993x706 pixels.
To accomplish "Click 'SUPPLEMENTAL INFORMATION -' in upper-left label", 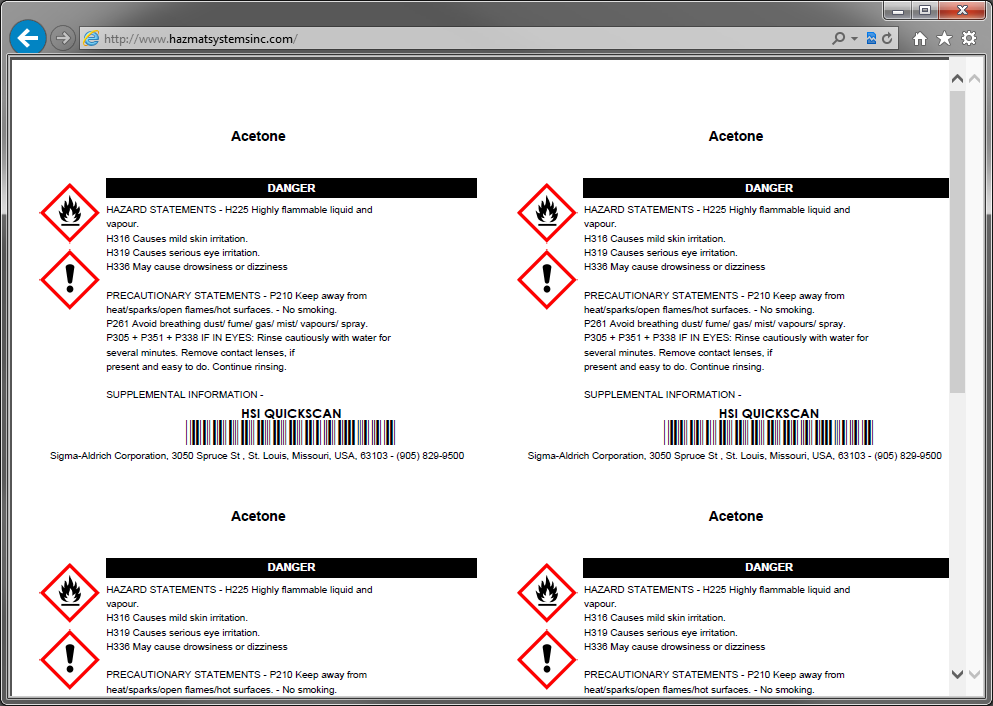I will pos(185,394).
